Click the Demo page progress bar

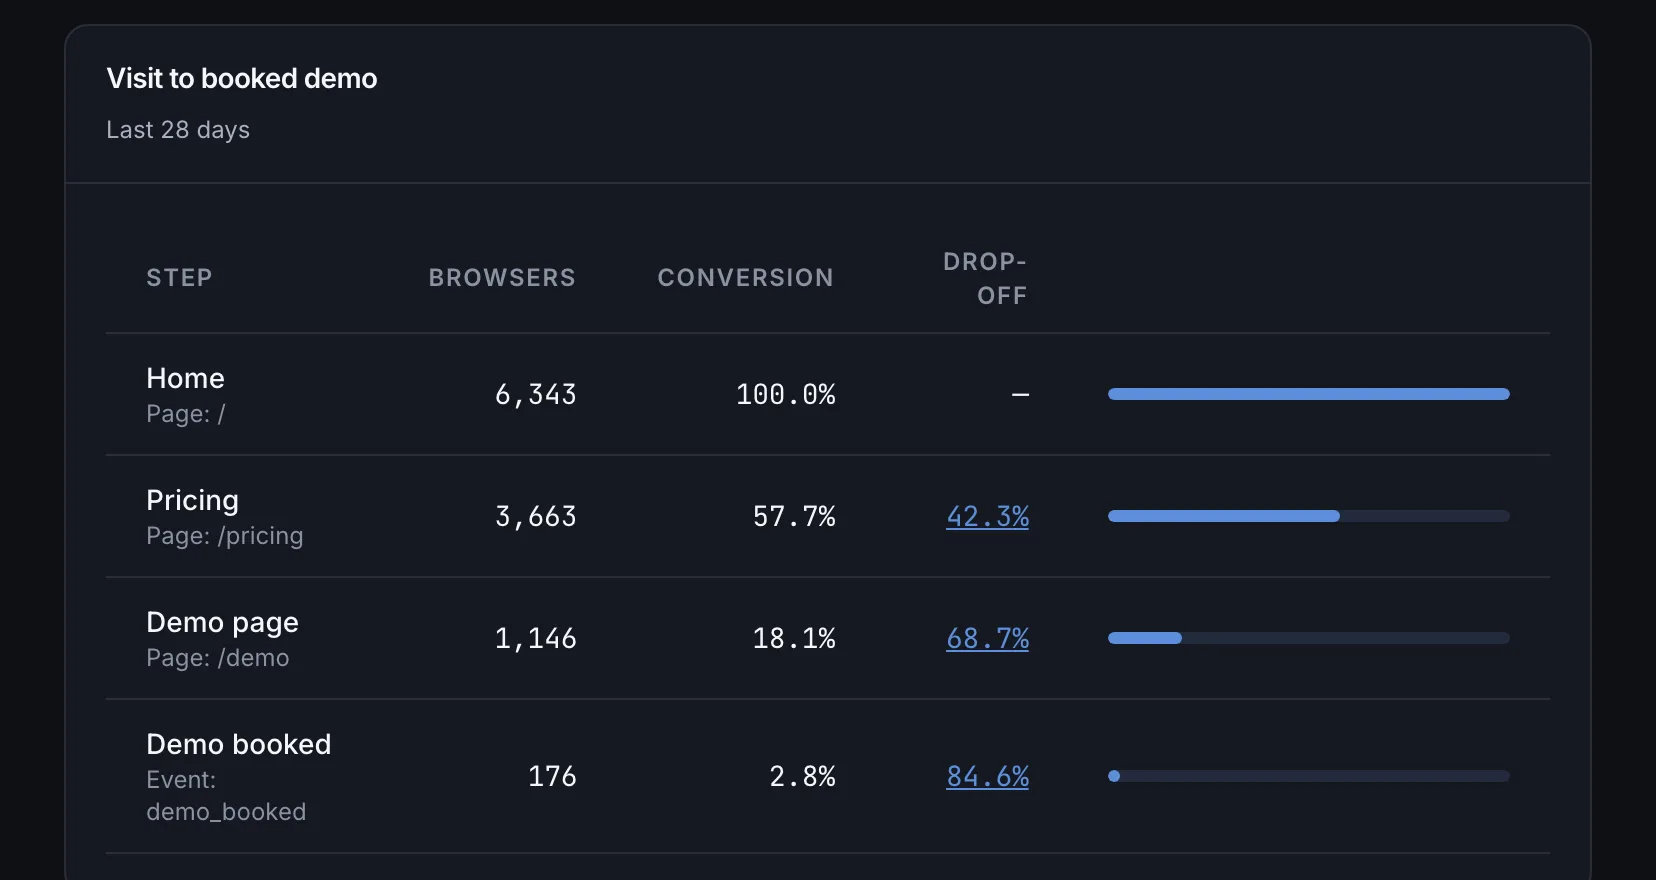pos(1309,638)
